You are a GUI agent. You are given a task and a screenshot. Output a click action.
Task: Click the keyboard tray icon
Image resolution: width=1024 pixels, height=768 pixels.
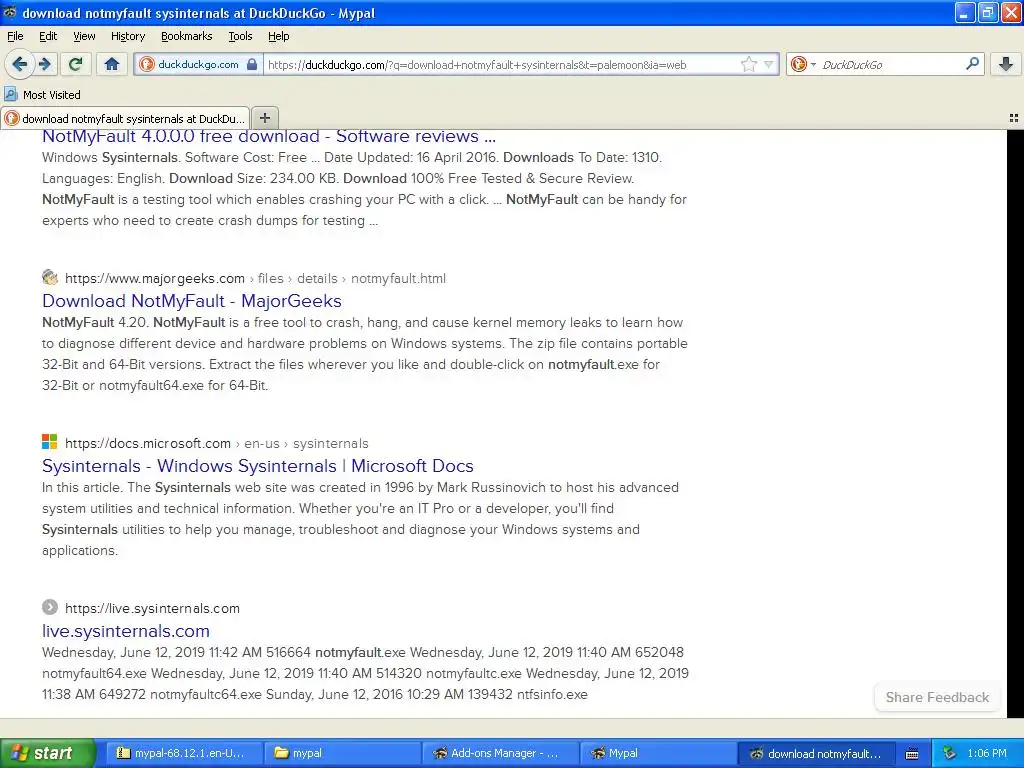click(912, 754)
